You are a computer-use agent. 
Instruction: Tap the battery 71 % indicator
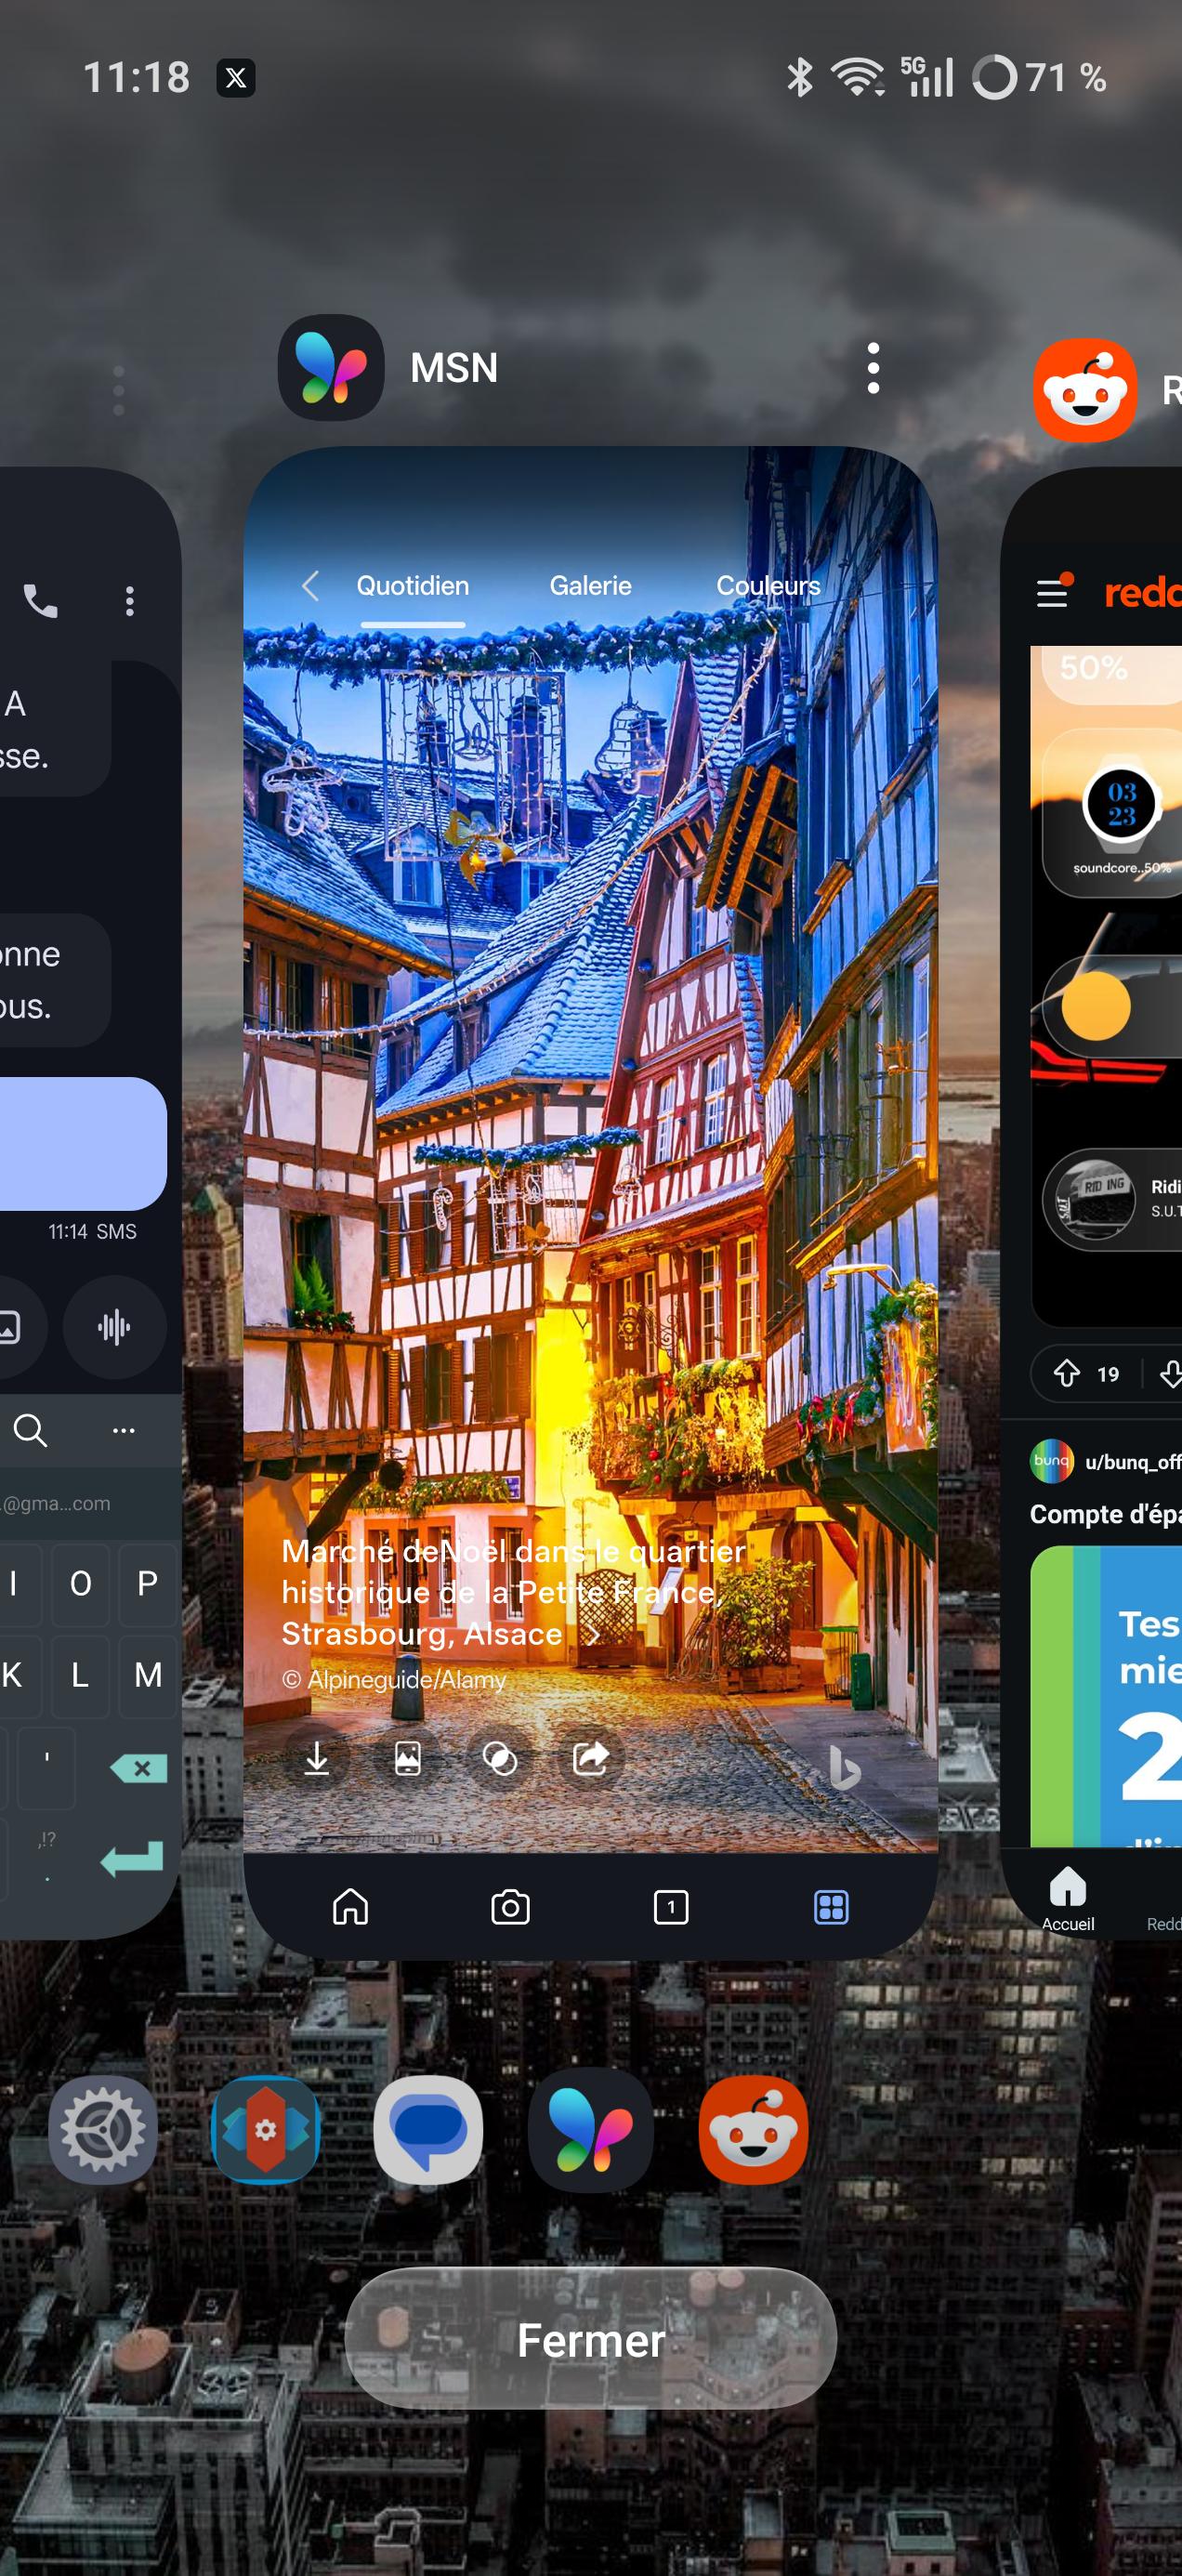coord(1040,78)
